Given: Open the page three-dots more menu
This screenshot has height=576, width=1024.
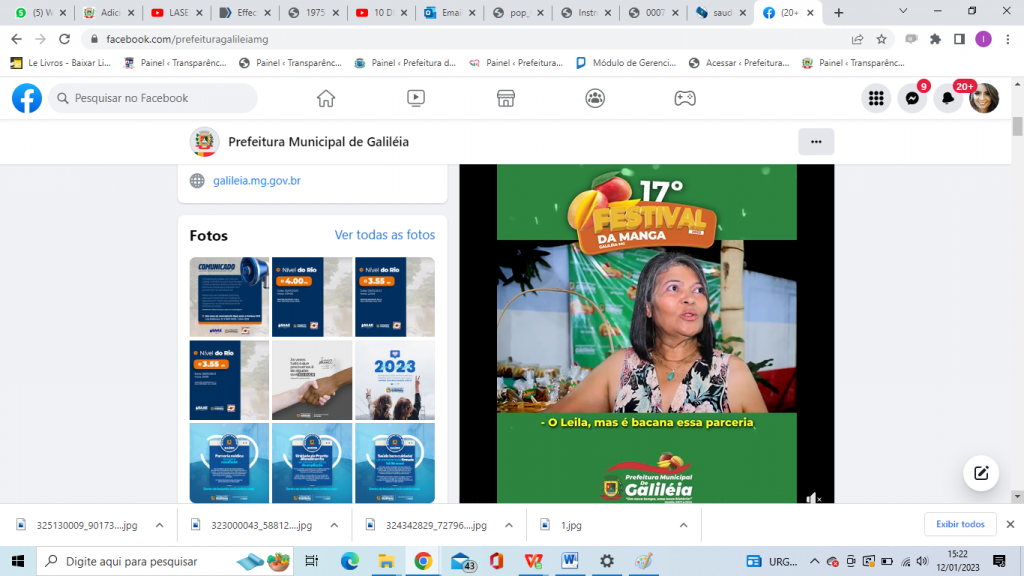Looking at the screenshot, I should coord(816,142).
